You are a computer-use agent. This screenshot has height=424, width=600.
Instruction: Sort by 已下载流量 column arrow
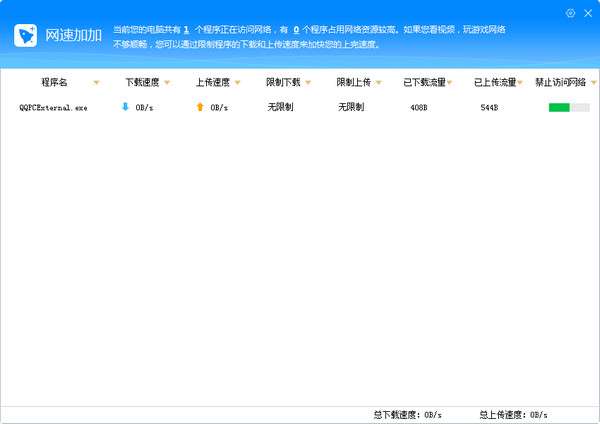click(x=449, y=83)
